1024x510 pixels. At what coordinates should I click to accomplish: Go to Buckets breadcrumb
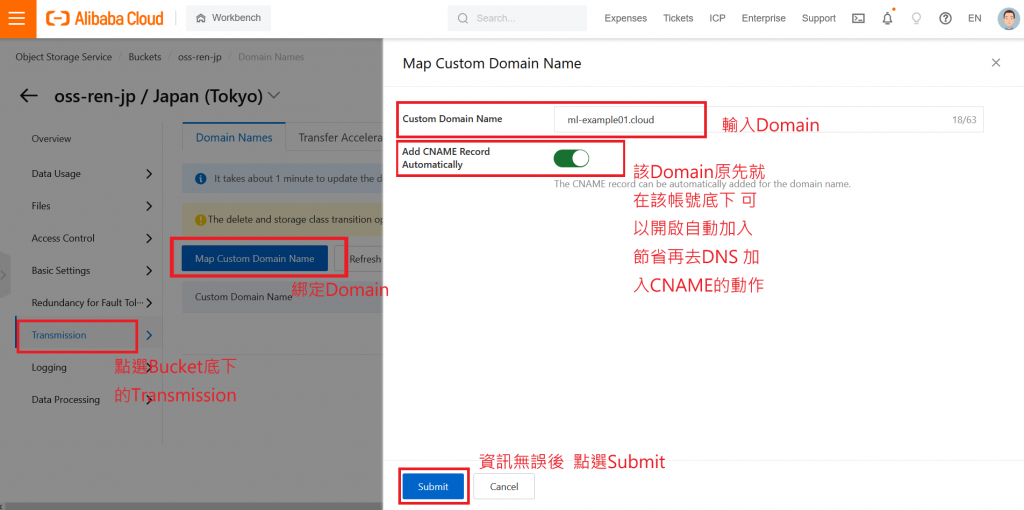[x=145, y=57]
